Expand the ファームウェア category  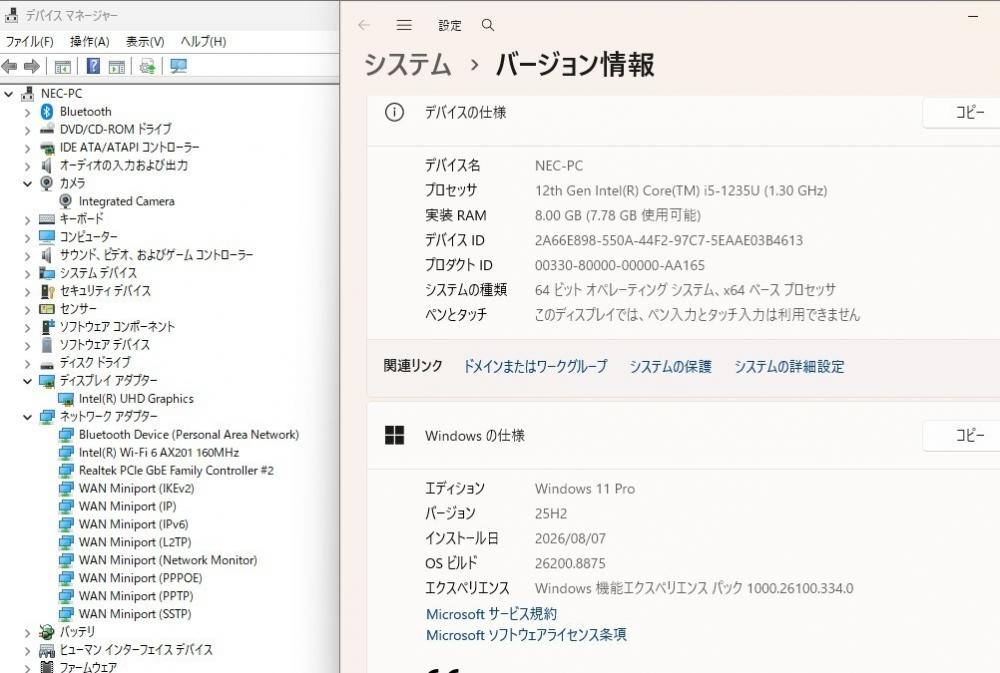click(x=27, y=668)
